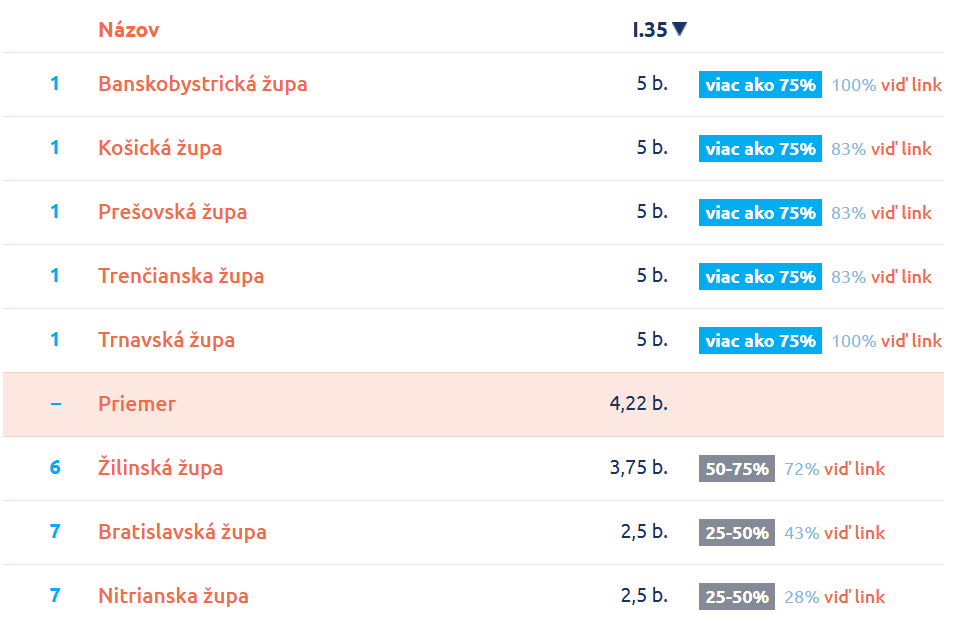
Task: Open Nitrianska župa entry
Action: coord(174,596)
